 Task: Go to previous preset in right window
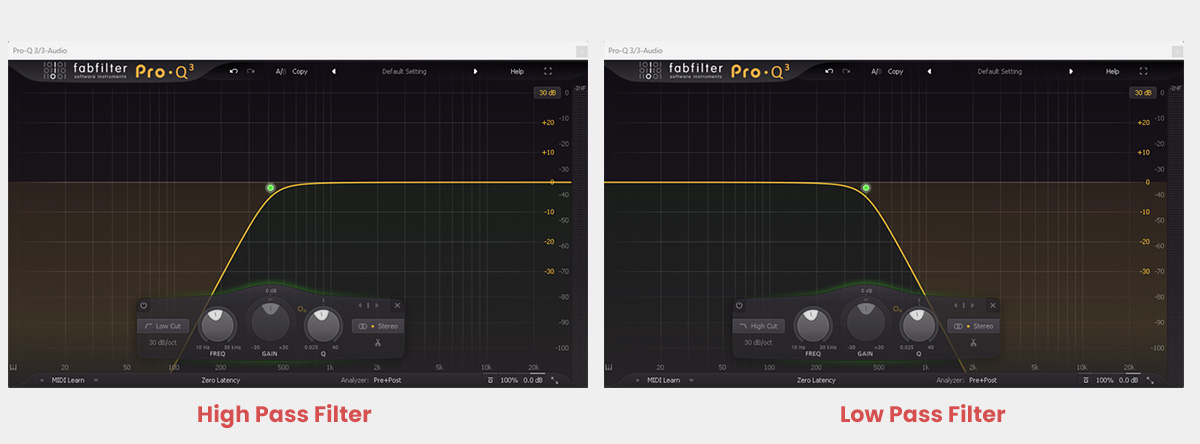[x=929, y=71]
